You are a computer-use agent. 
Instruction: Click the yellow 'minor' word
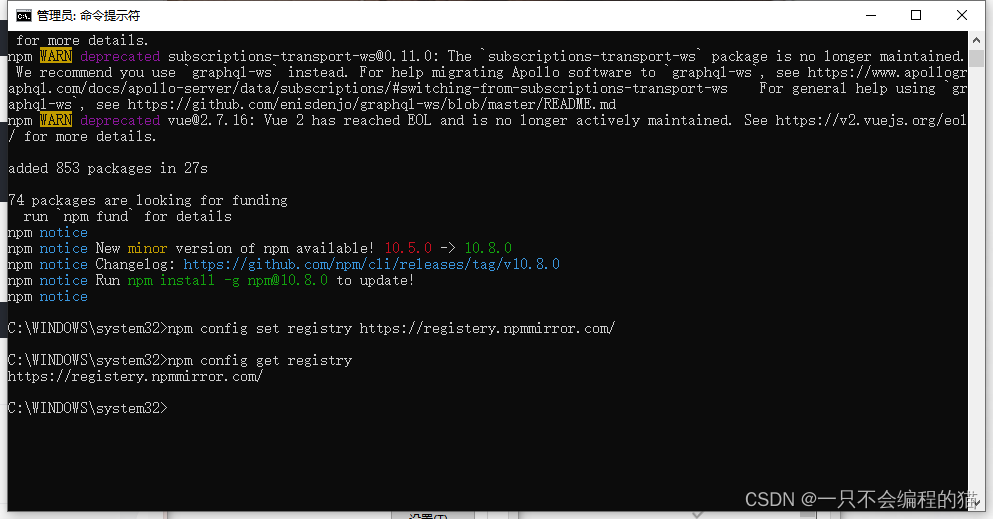[x=147, y=248]
